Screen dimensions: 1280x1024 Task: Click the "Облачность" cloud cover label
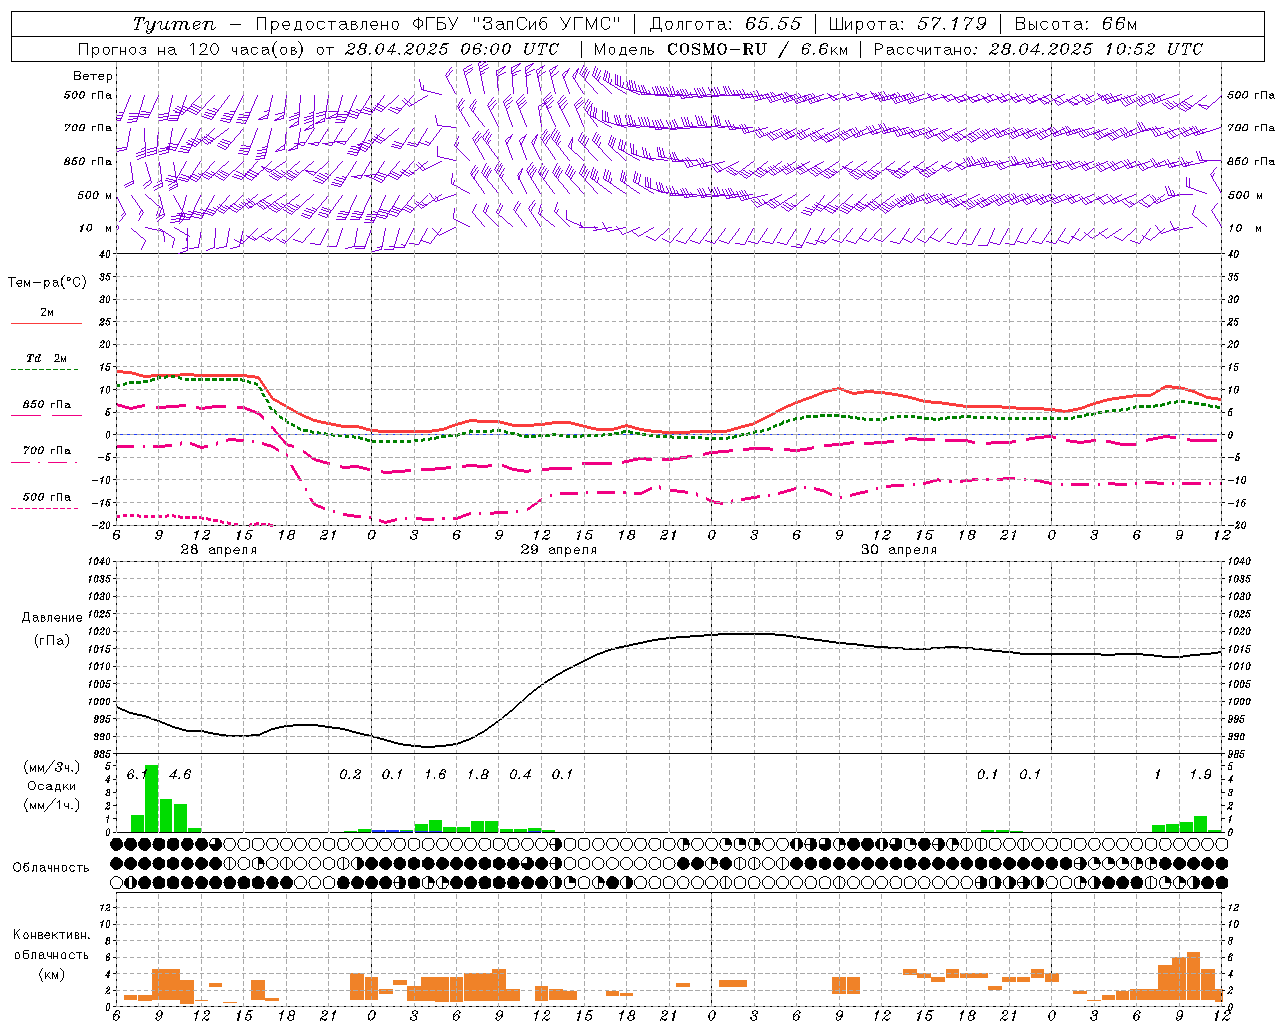pyautogui.click(x=51, y=868)
